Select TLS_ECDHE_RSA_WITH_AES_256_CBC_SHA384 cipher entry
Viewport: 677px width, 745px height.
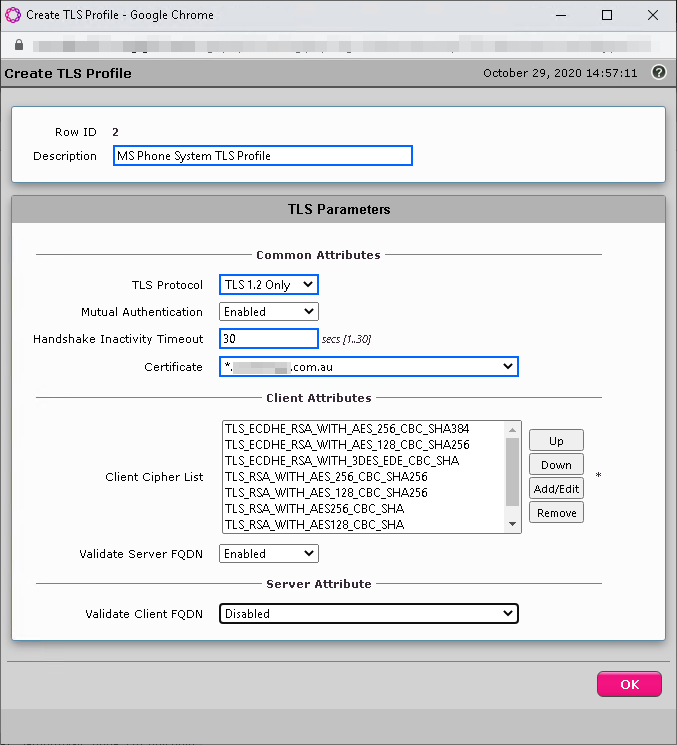point(347,429)
